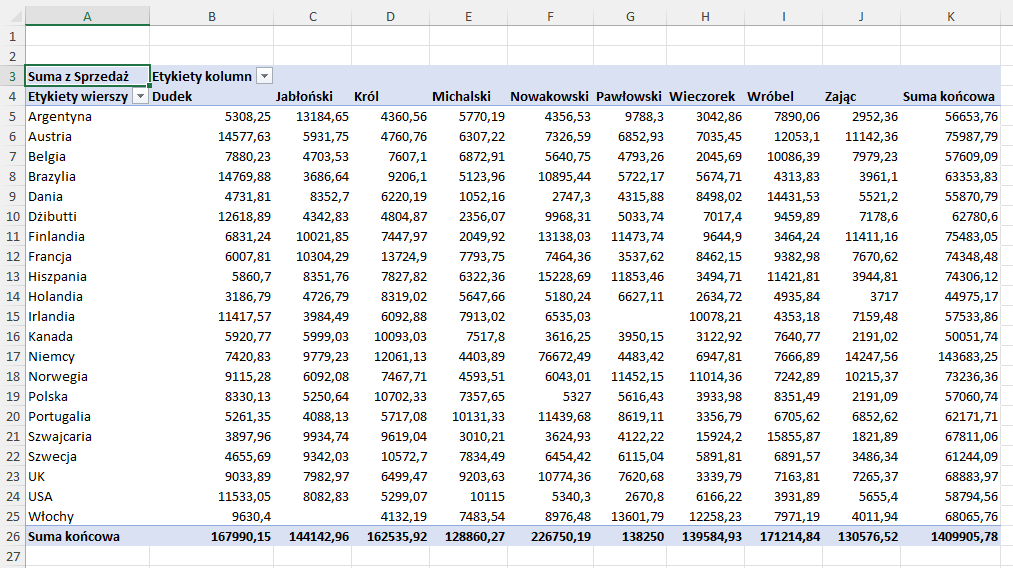Select the Nowakowski column label cell

coord(549,96)
